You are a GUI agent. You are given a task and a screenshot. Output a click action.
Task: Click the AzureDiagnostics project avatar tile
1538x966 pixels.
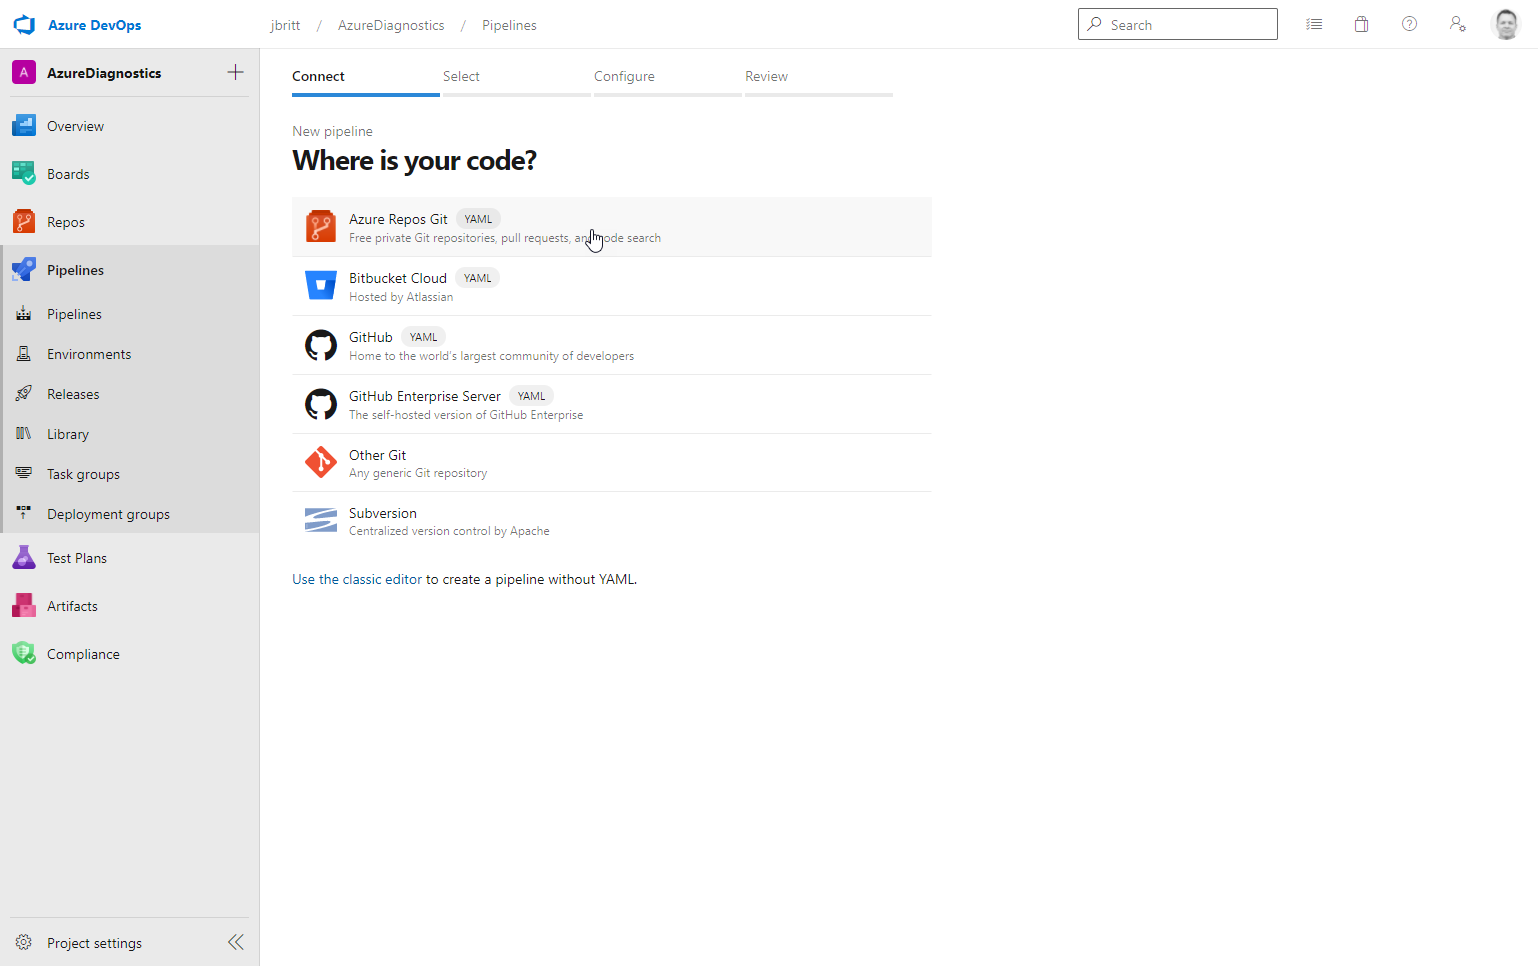pyautogui.click(x=24, y=72)
